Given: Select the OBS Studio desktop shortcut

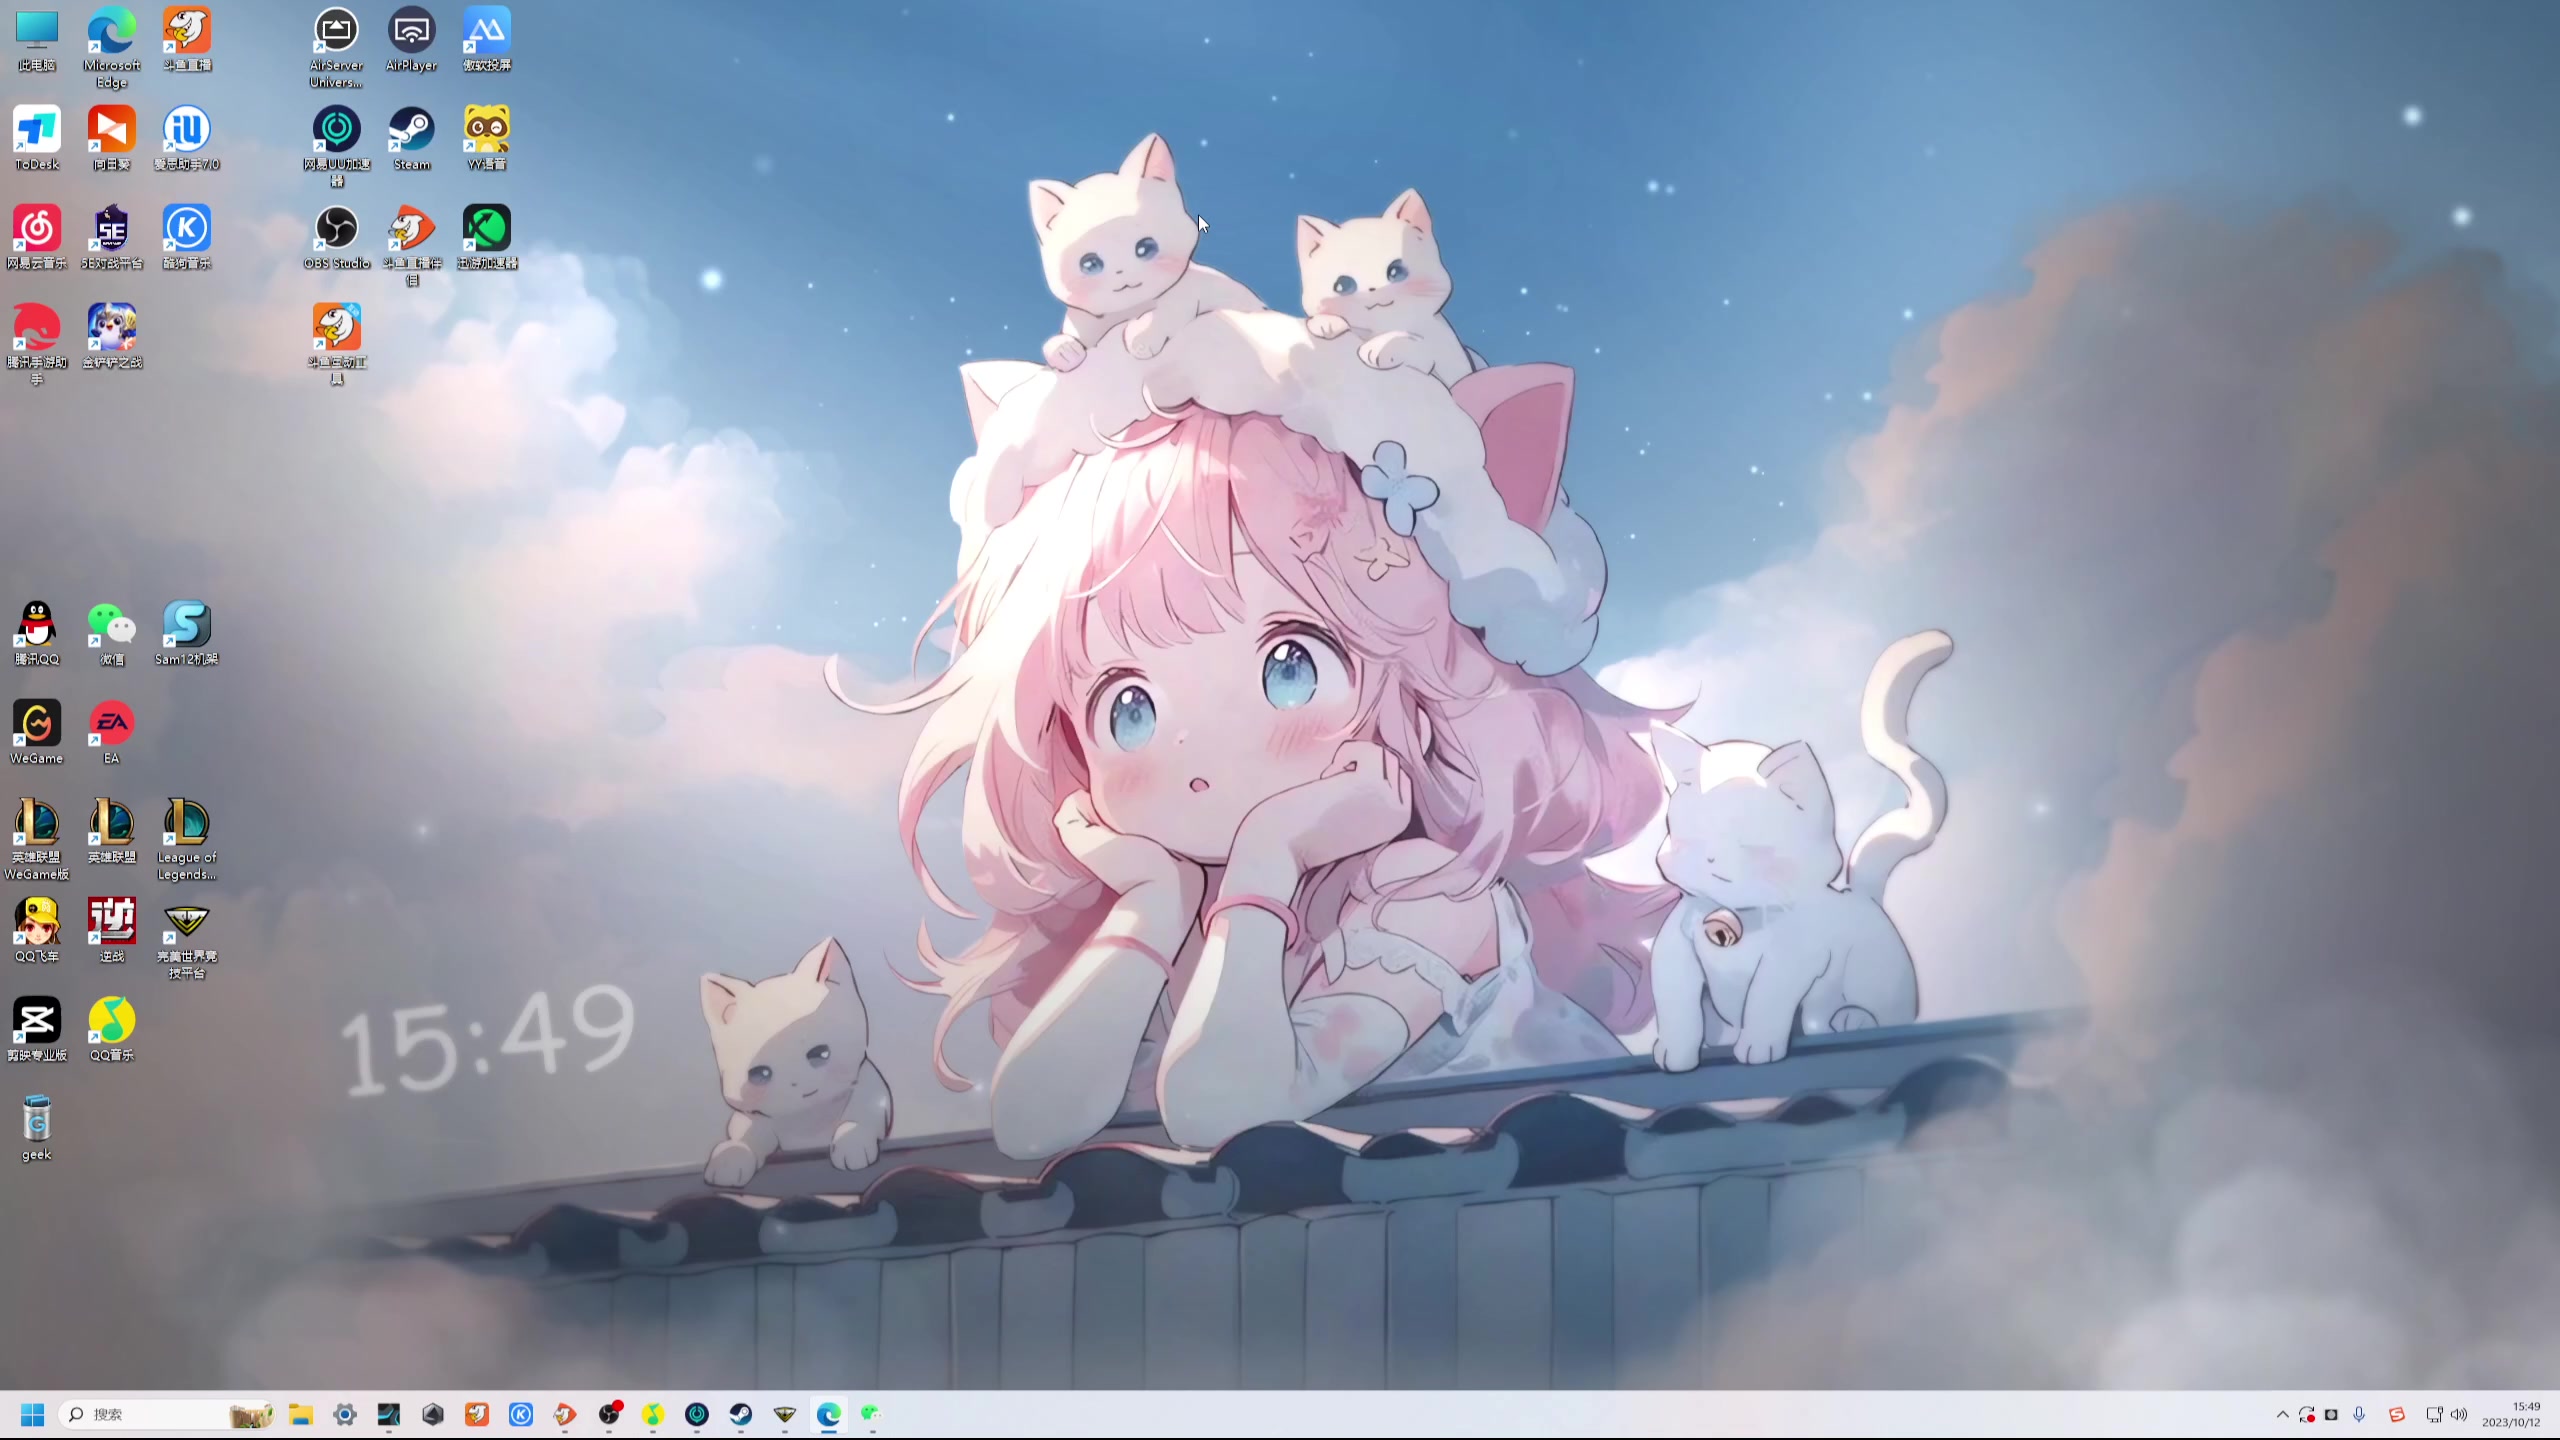Looking at the screenshot, I should tap(337, 238).
